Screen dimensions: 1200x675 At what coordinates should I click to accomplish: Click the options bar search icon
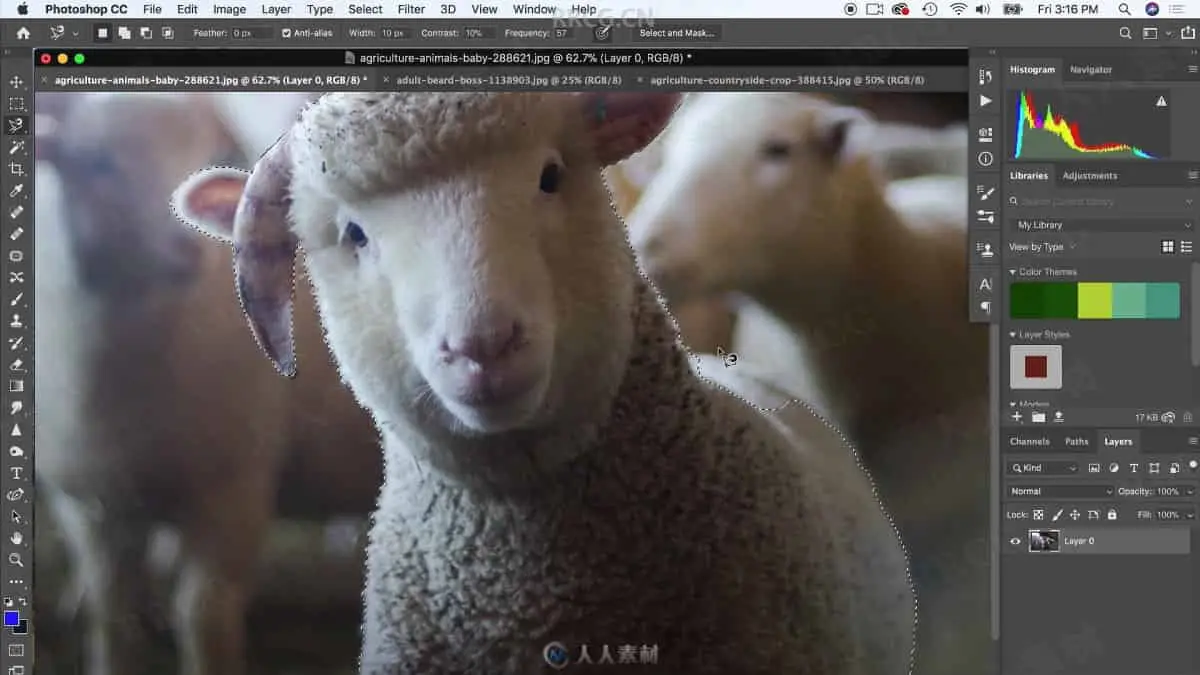(x=1126, y=33)
